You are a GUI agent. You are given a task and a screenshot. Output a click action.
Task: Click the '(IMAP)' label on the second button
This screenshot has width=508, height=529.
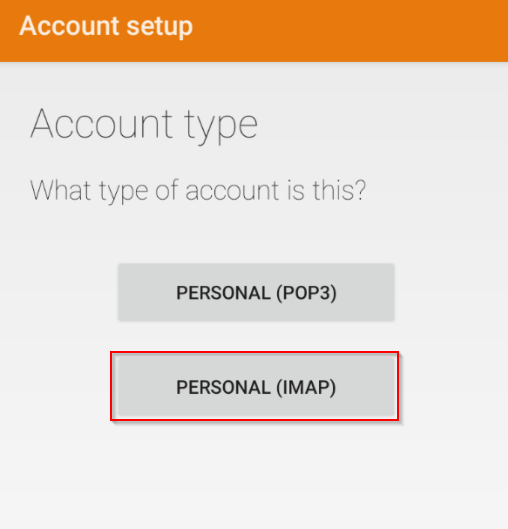[306, 387]
